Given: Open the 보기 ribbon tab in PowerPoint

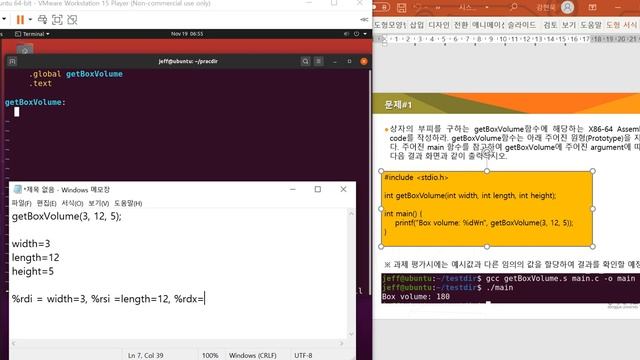Looking at the screenshot, I should click(569, 25).
